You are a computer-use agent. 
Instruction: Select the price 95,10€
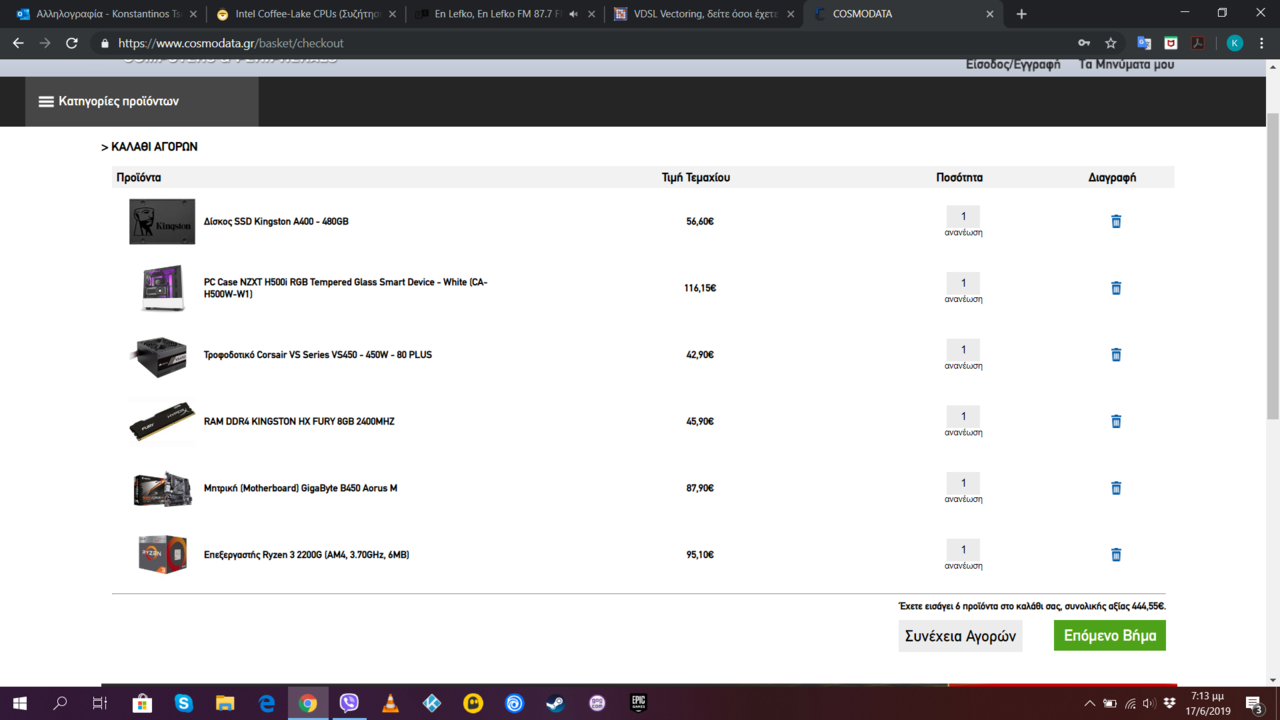tap(700, 555)
